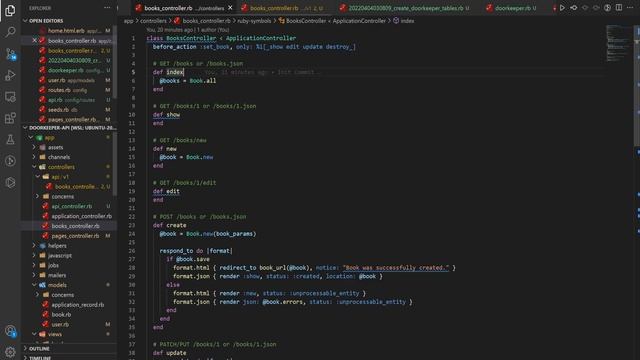The height and width of the screenshot is (360, 640).
Task: Click 'def create' on line 23
Action: click(169, 225)
